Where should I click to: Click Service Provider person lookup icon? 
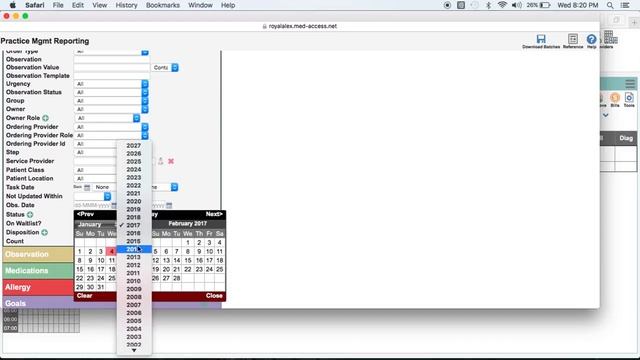(161, 161)
